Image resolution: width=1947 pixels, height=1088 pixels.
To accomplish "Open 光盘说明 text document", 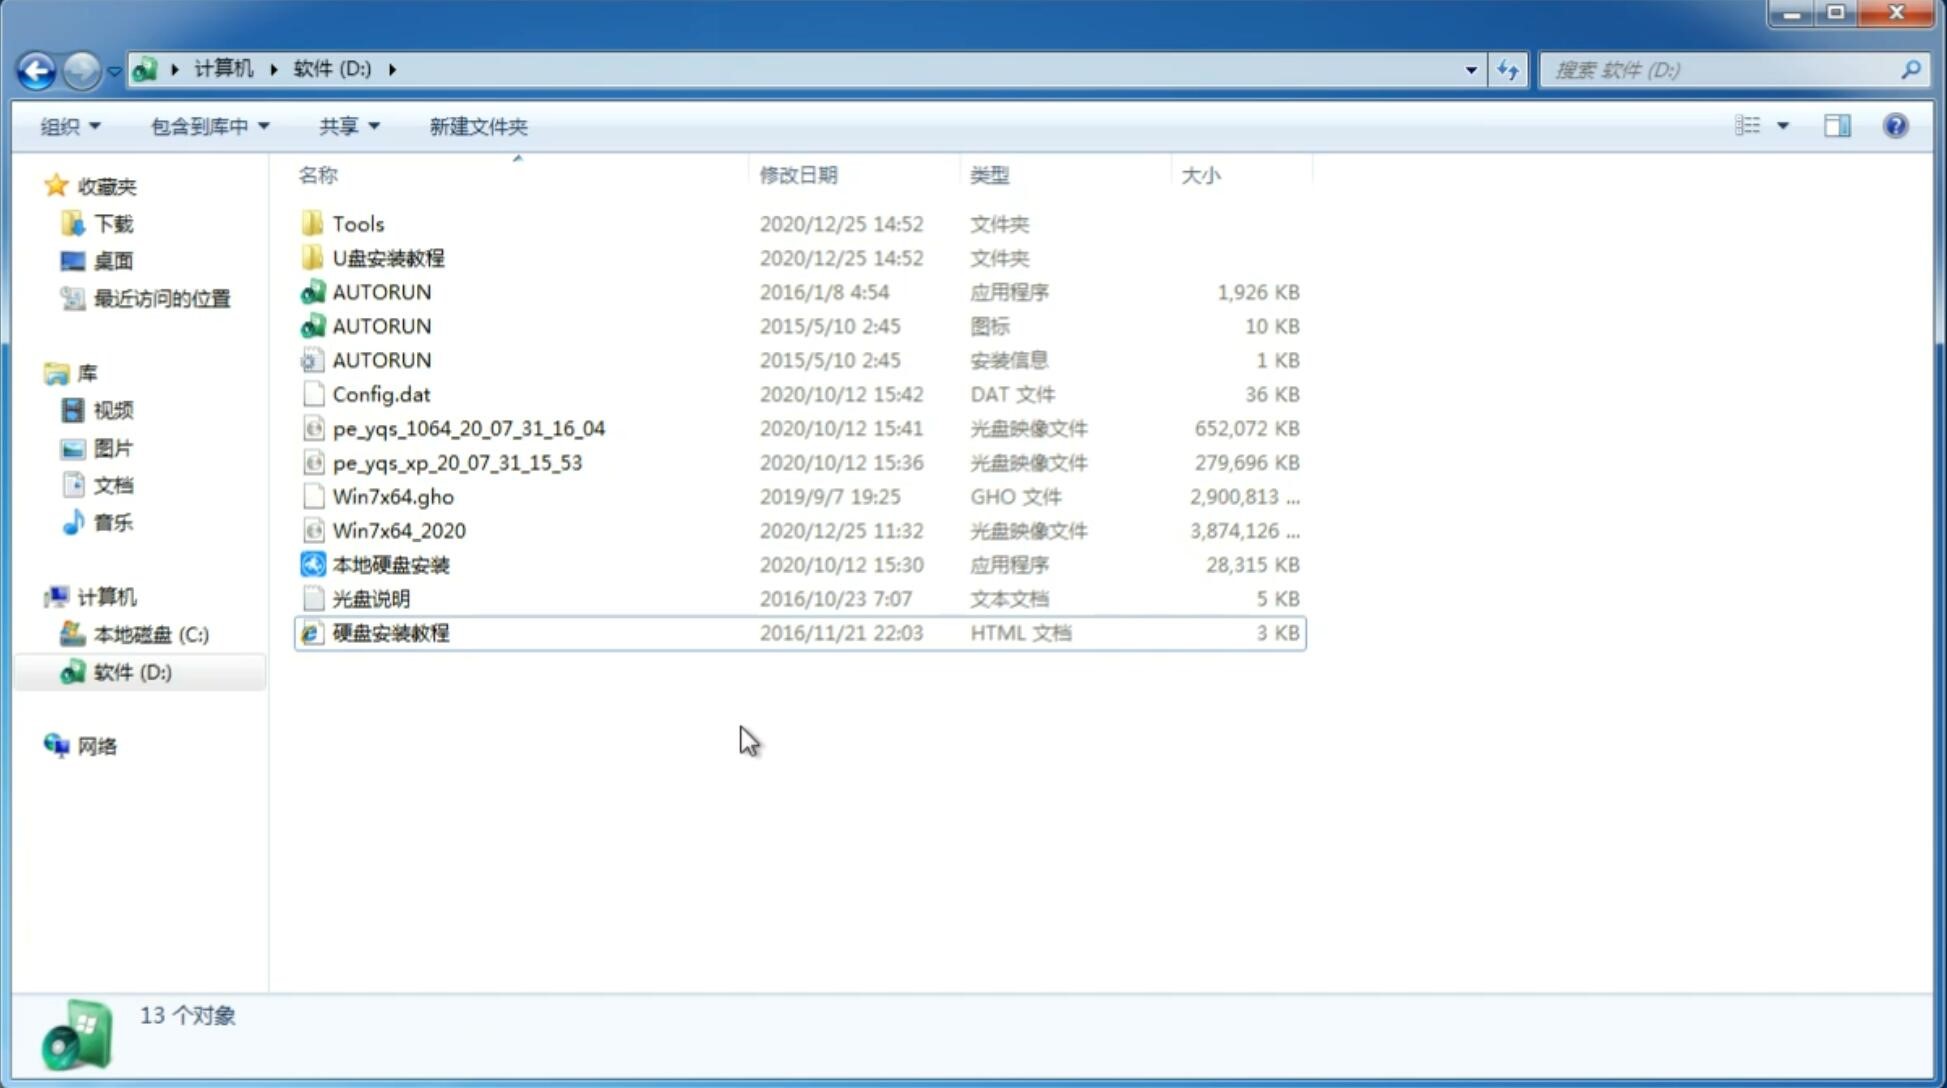I will coord(370,597).
